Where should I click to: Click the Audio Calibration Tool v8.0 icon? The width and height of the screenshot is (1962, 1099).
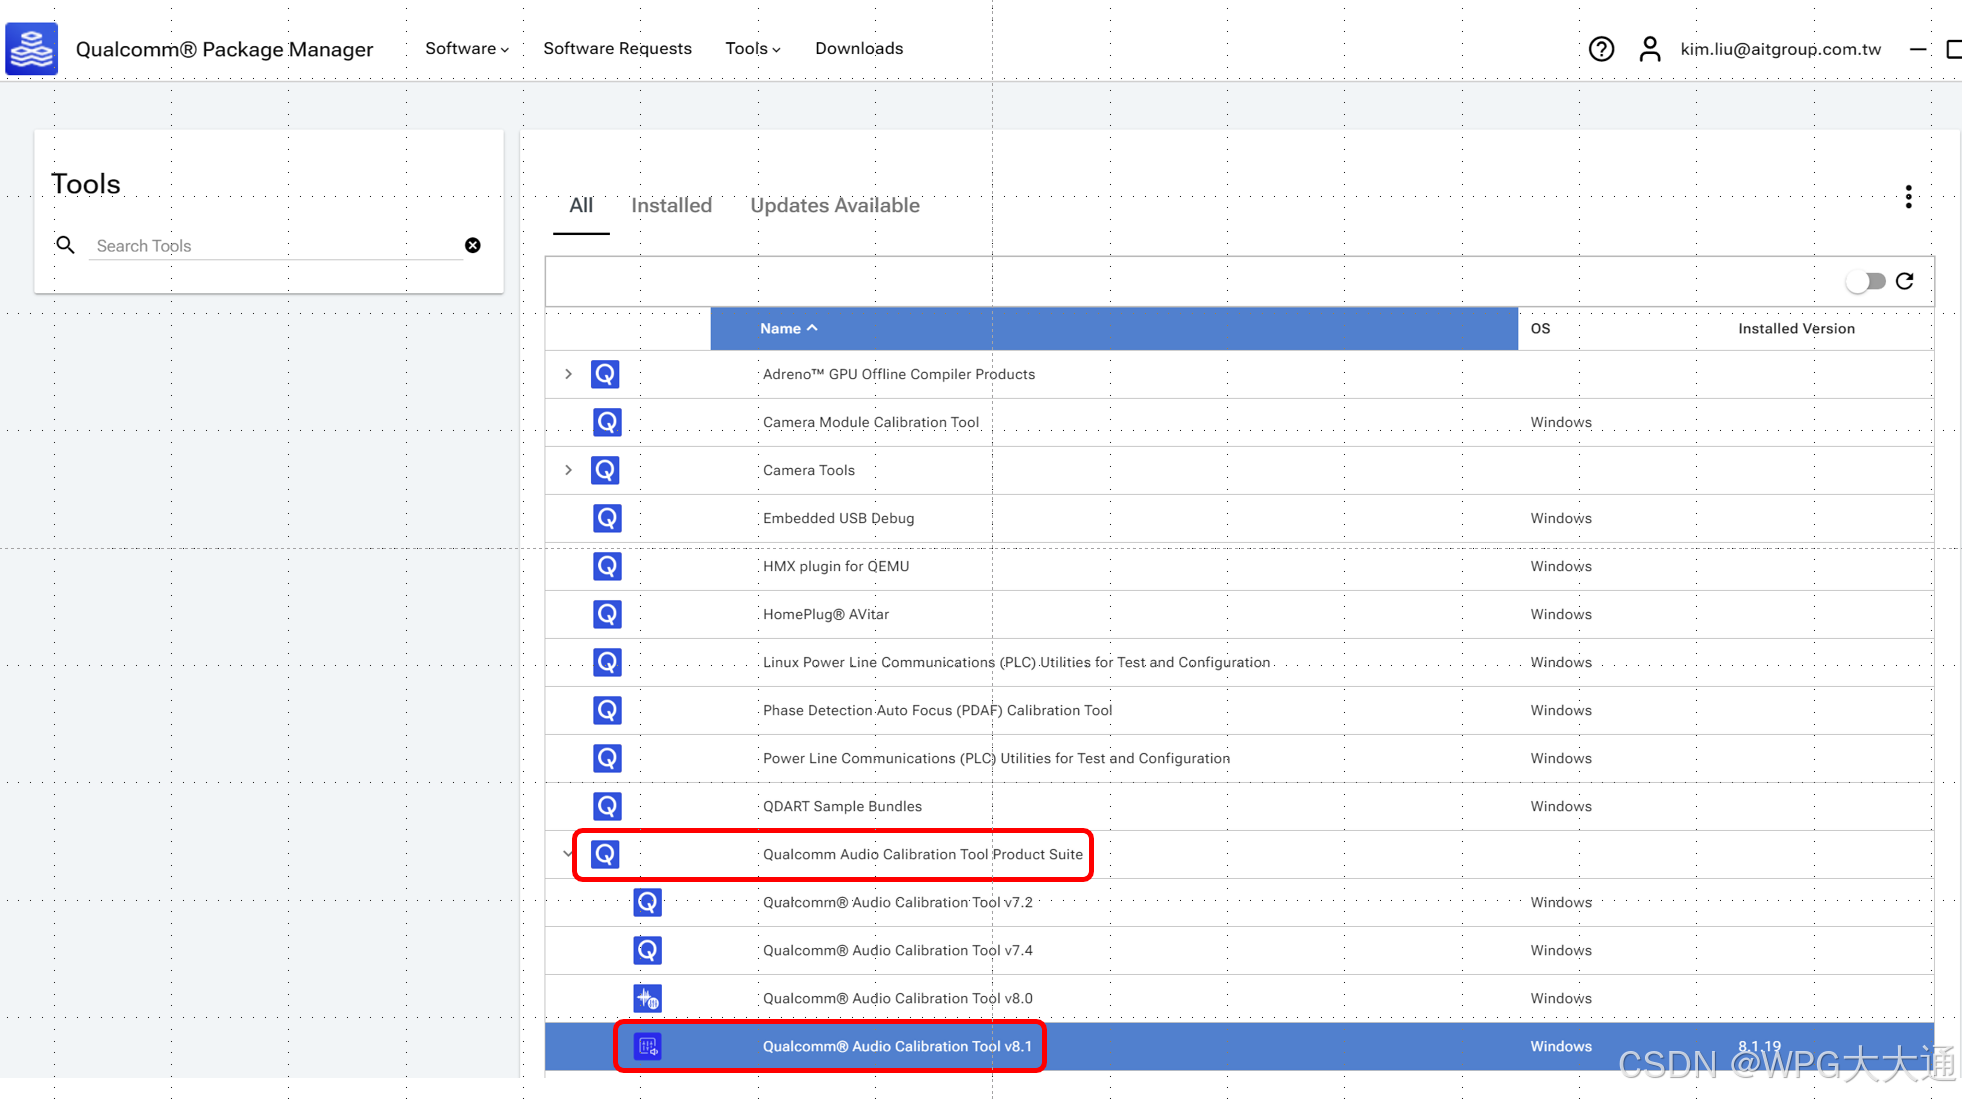click(647, 998)
